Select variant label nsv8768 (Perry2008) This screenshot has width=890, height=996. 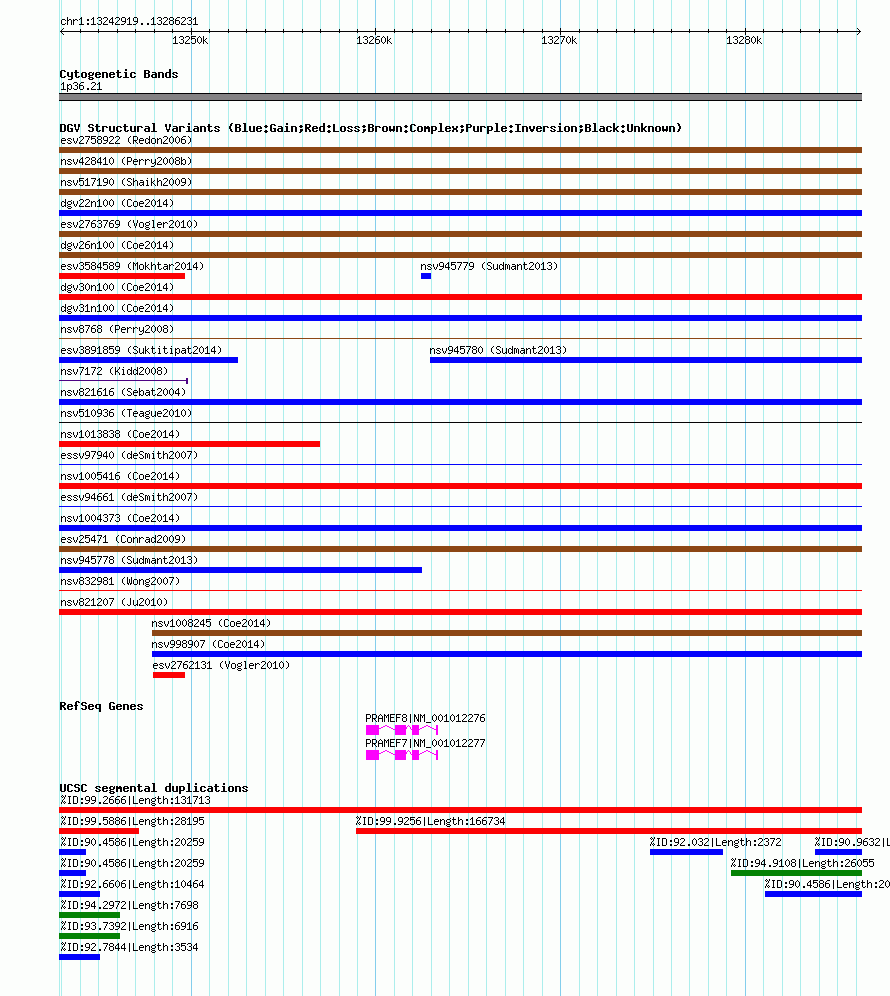(117, 329)
